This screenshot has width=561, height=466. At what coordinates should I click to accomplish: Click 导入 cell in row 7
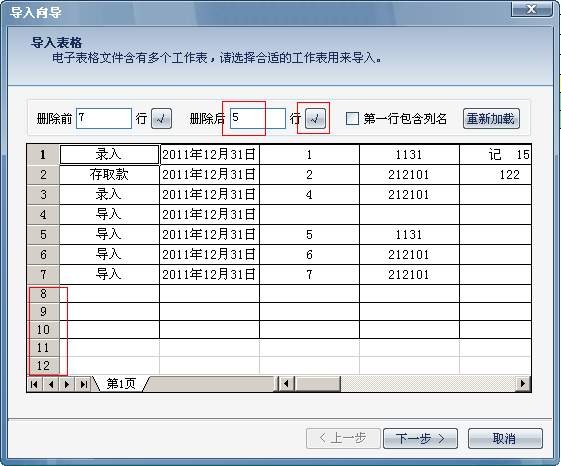pyautogui.click(x=109, y=275)
